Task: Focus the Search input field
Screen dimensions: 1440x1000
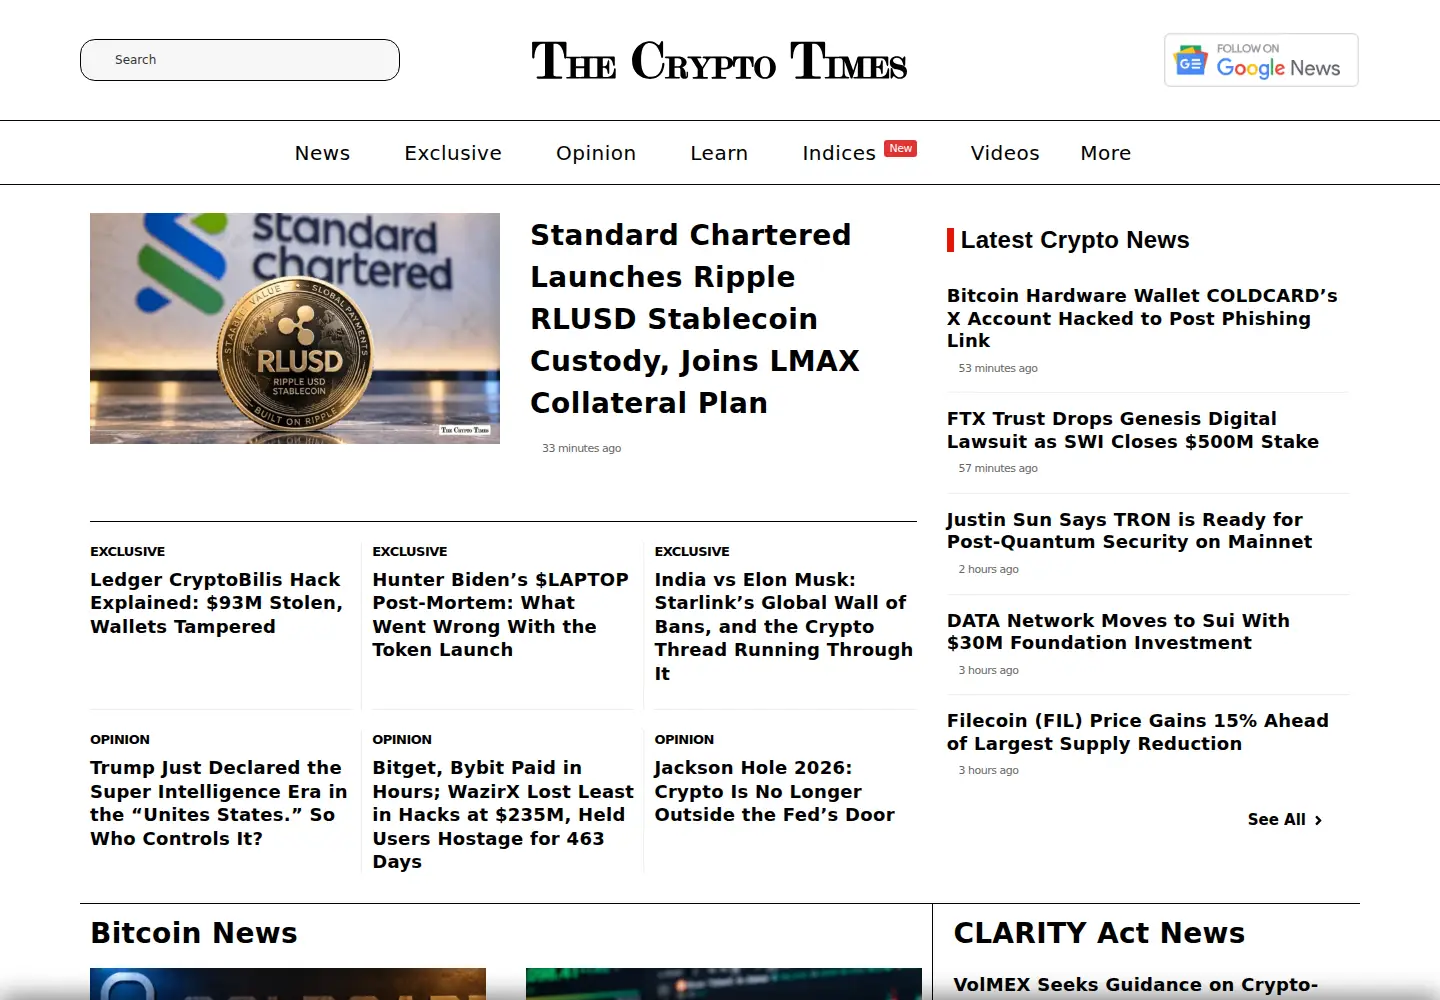Action: [240, 60]
